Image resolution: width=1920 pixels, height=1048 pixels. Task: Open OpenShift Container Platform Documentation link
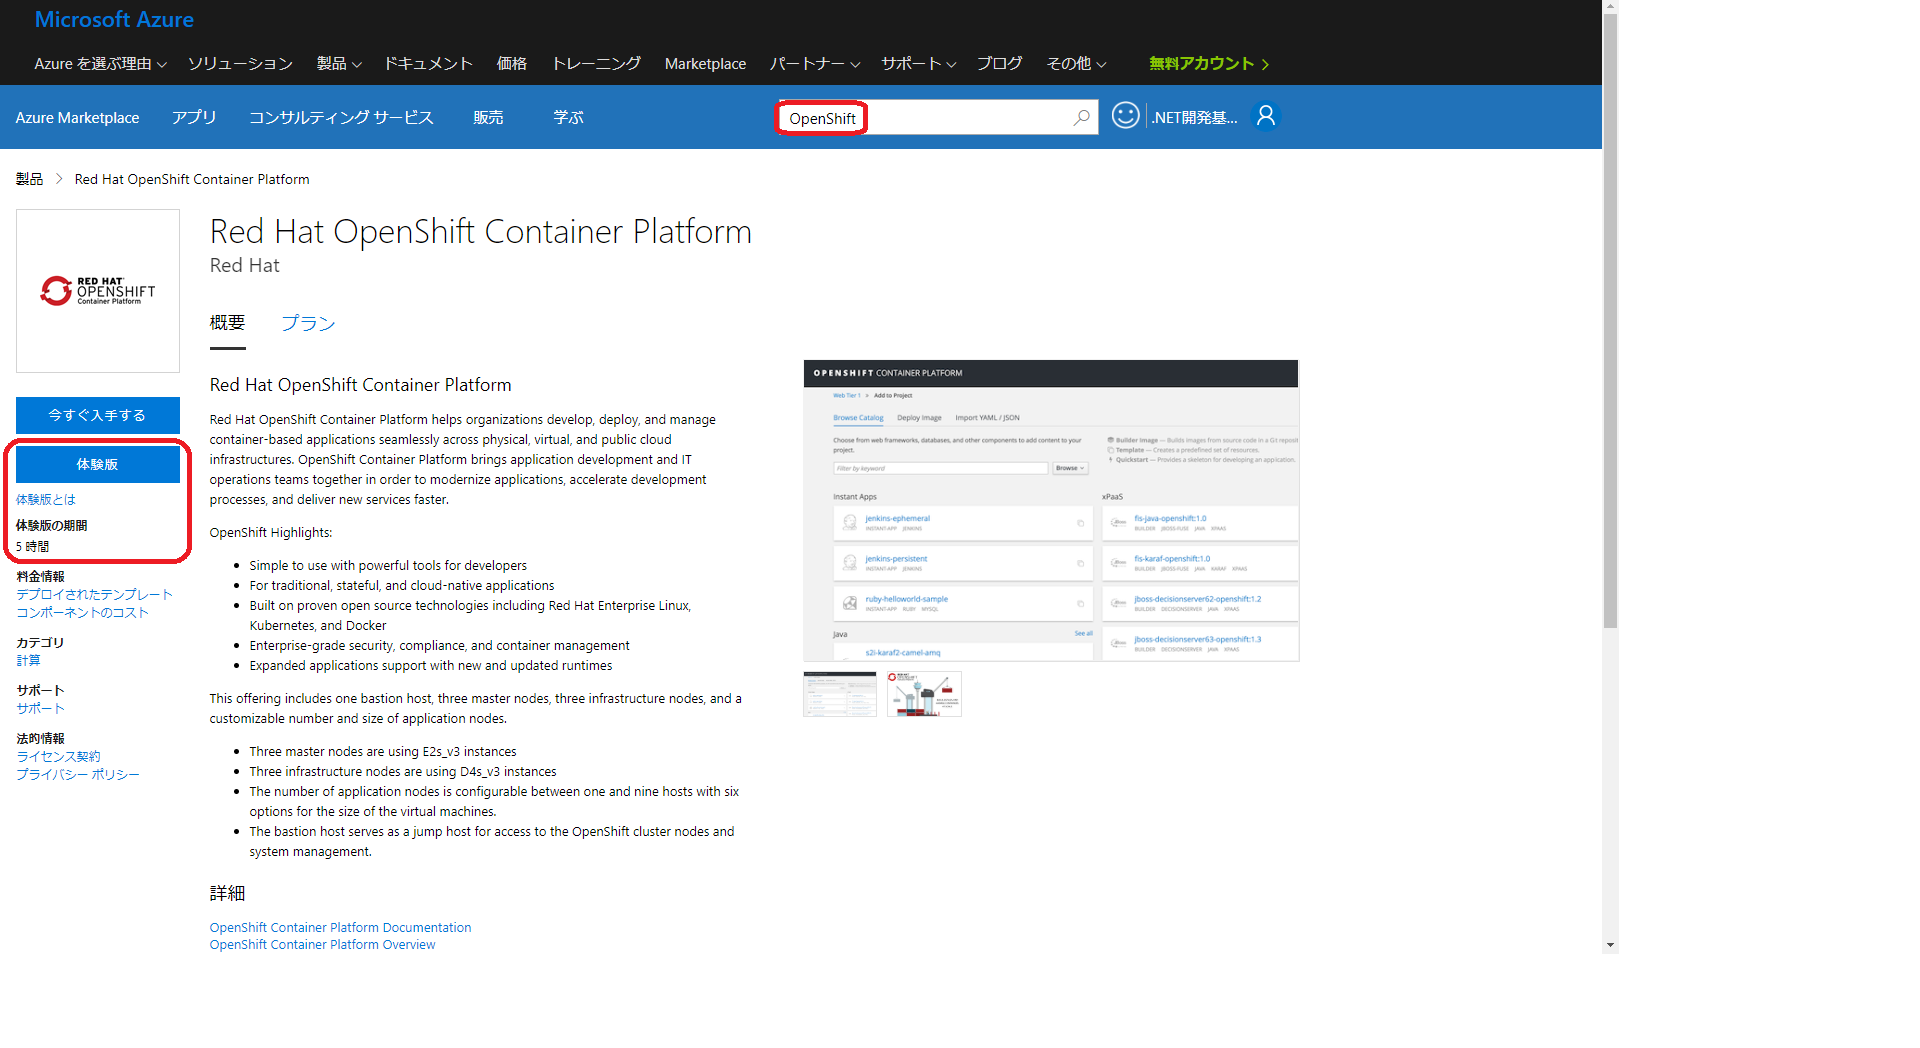340,928
